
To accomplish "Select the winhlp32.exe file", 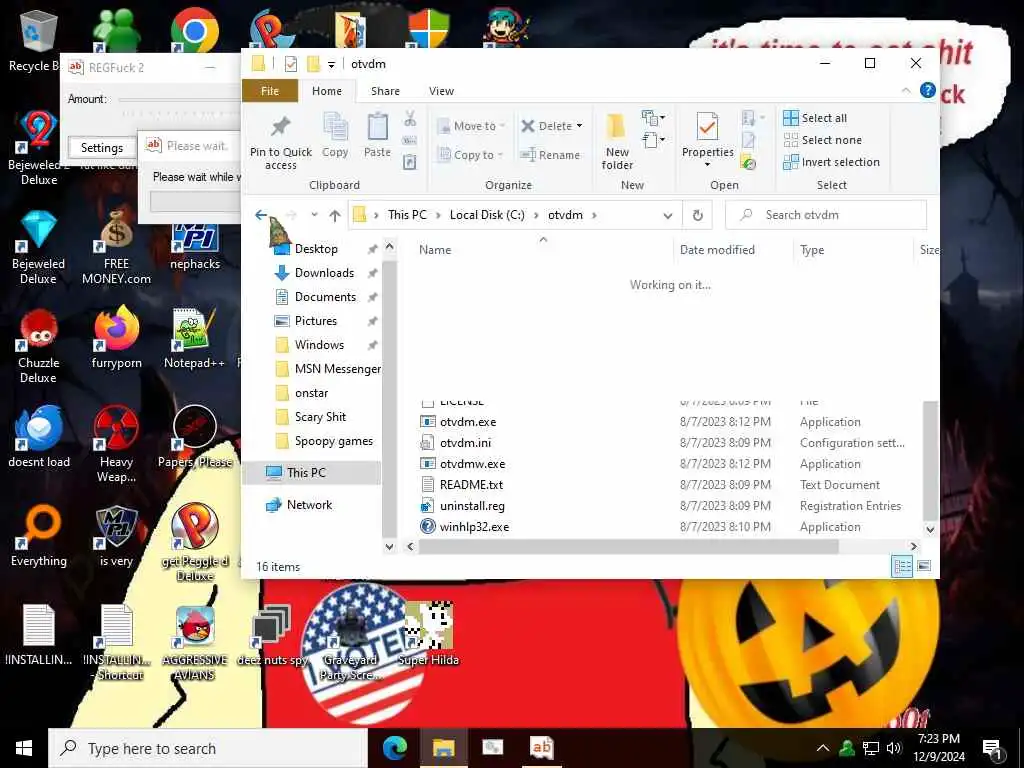I will click(474, 526).
